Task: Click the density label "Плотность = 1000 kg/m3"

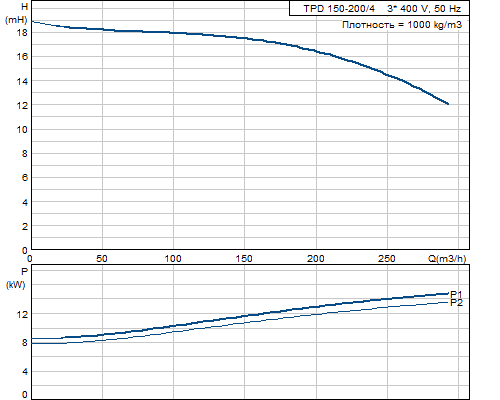Action: click(x=402, y=25)
